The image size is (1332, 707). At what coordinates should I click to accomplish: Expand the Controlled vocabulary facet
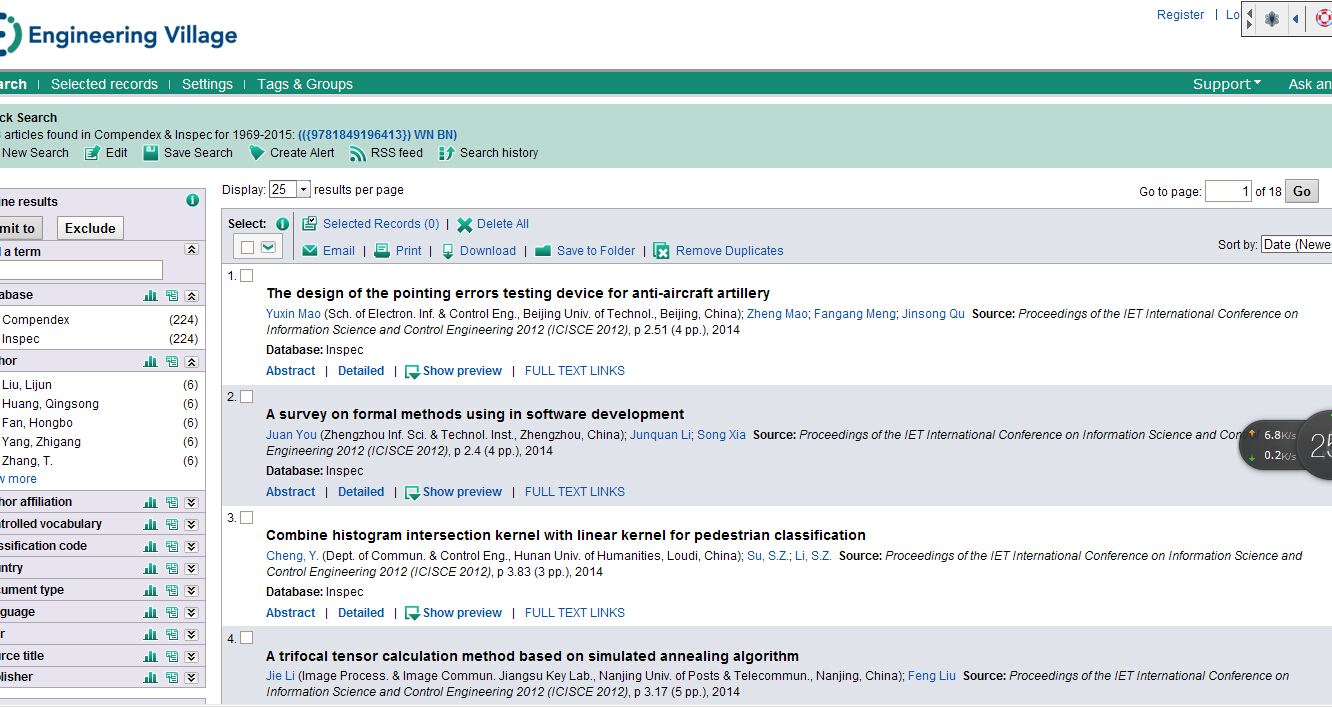(x=192, y=524)
